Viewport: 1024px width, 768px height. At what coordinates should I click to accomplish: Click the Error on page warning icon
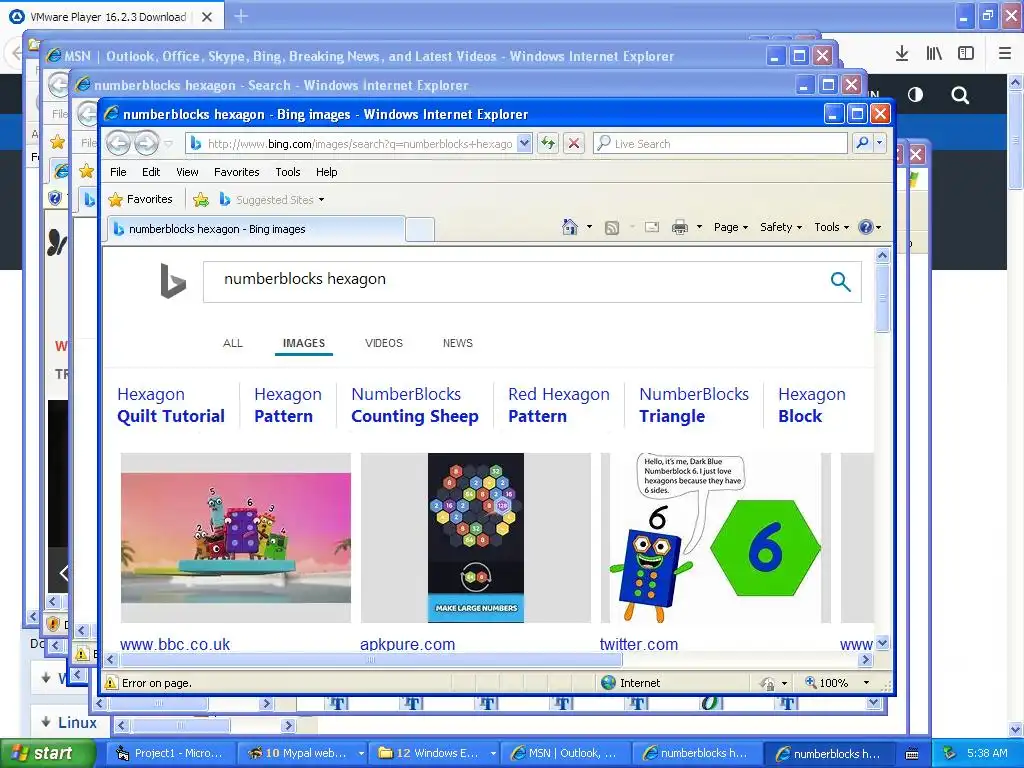(111, 683)
